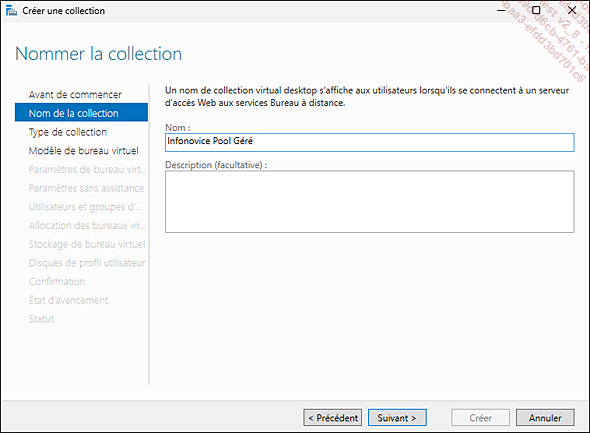The width and height of the screenshot is (590, 433).
Task: Go to Avant de commencer step
Action: coord(75,94)
